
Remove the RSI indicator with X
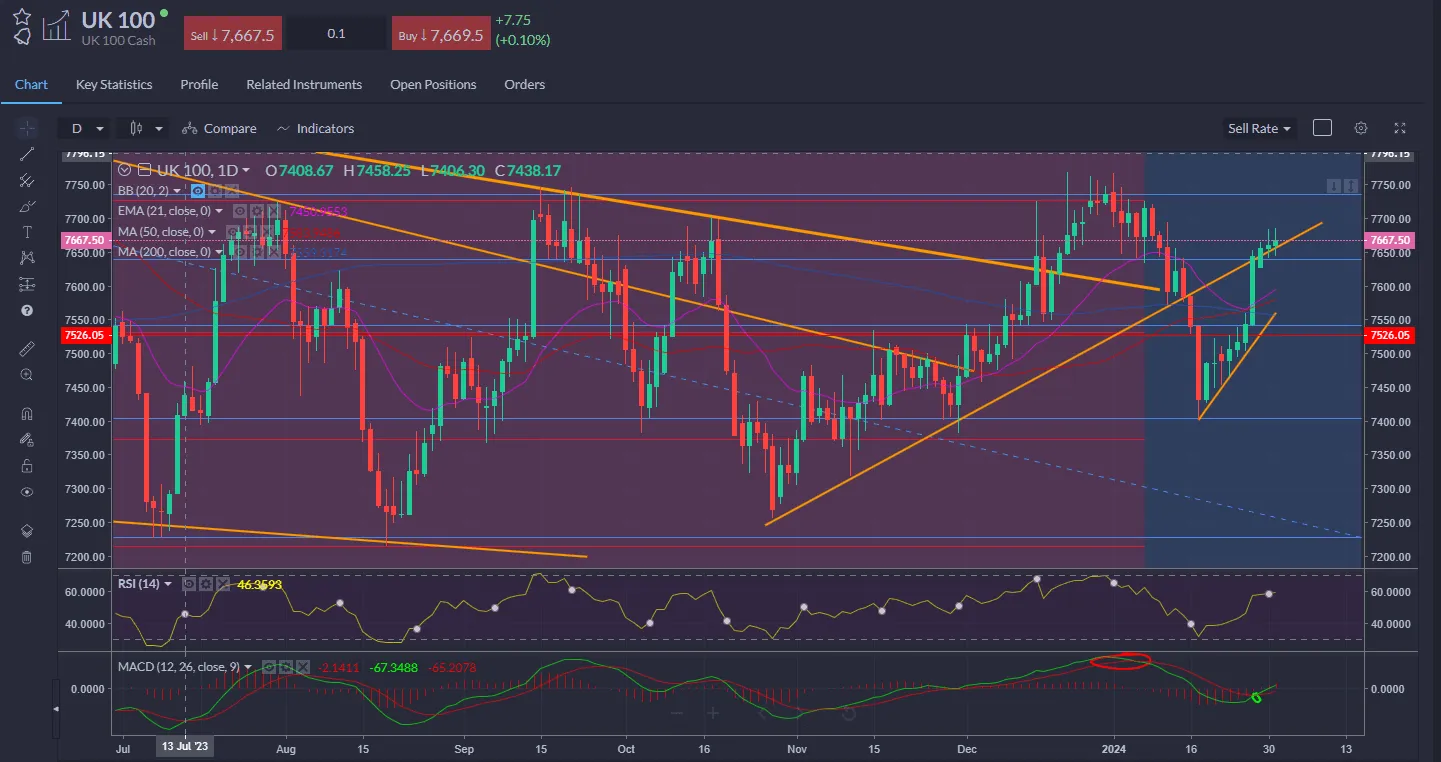[x=221, y=583]
